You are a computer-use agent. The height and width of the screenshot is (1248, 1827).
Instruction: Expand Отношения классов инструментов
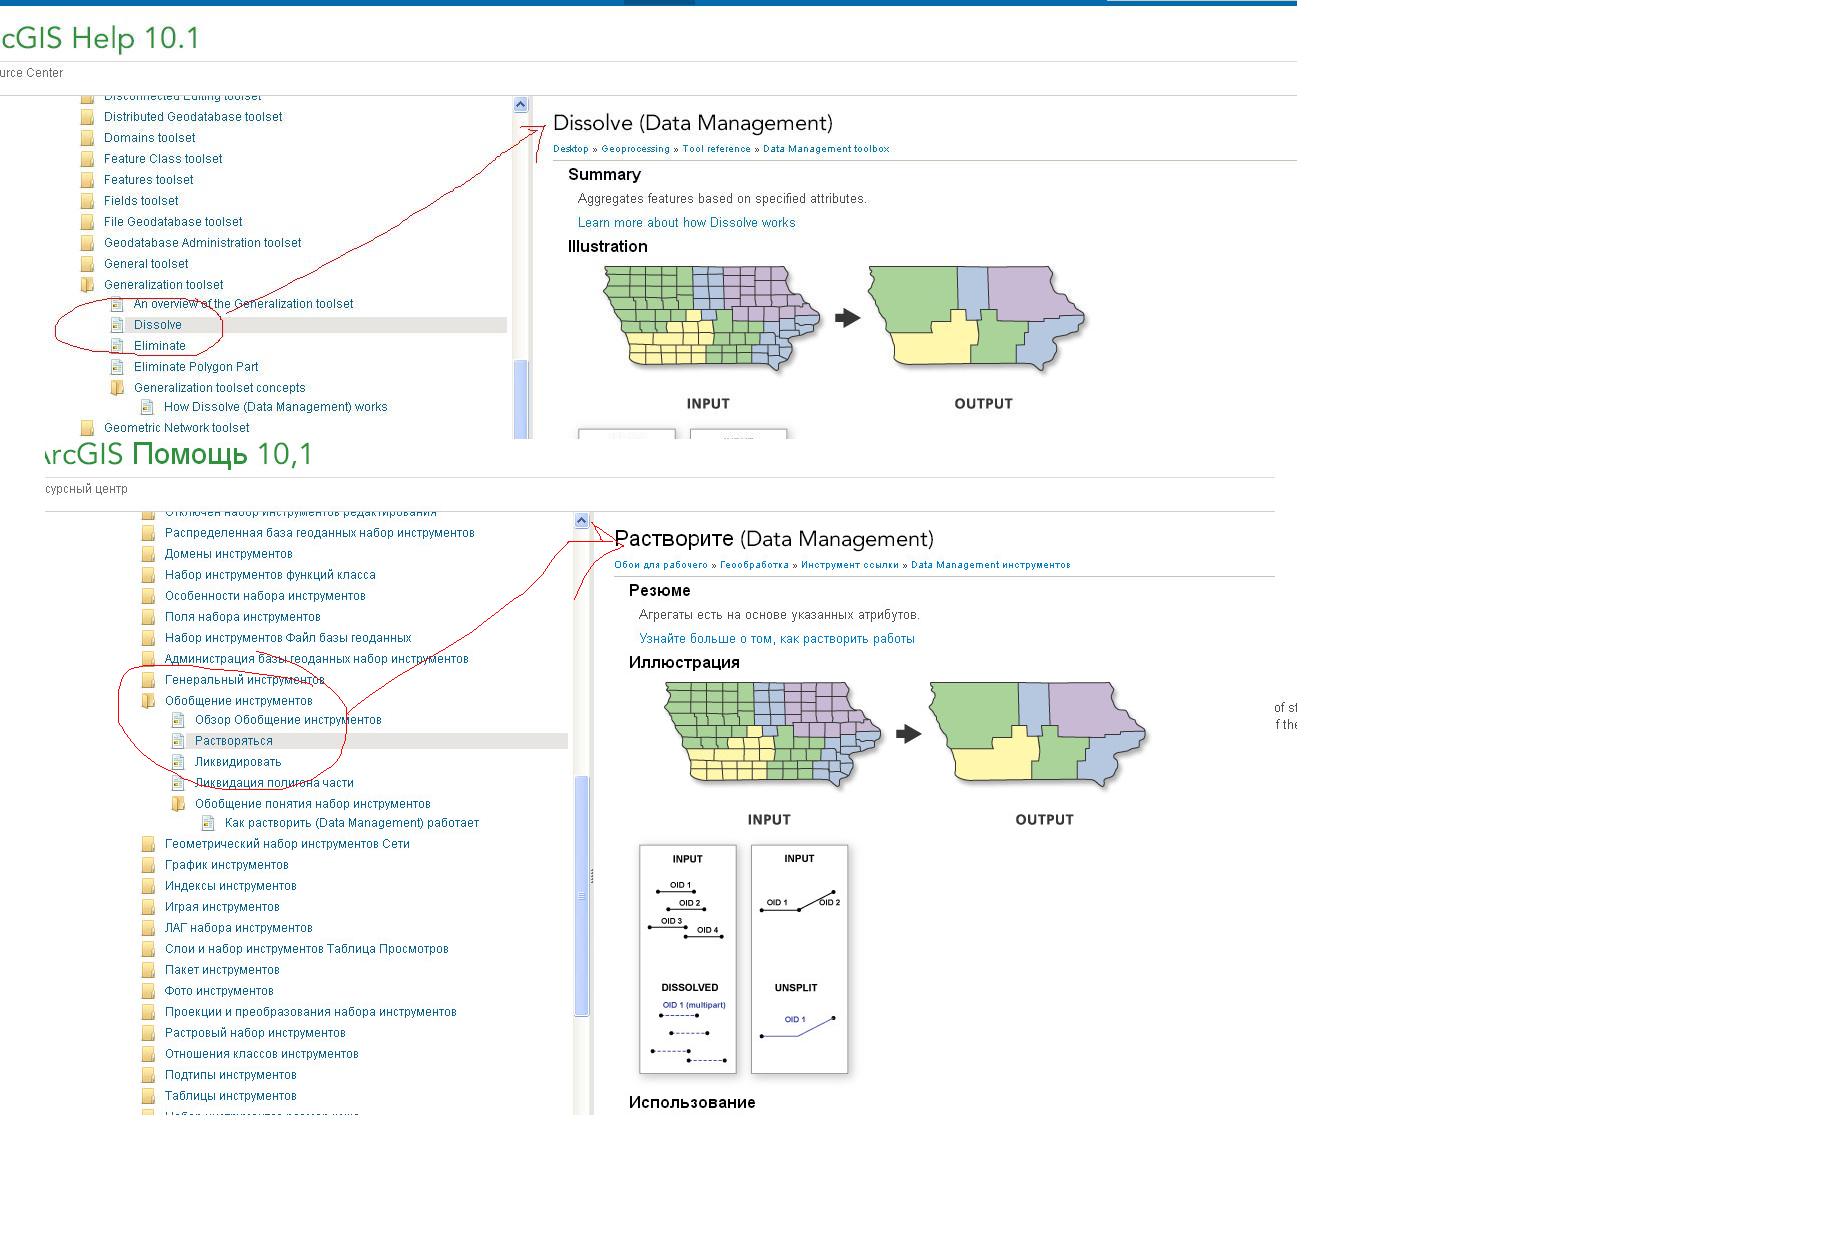tap(149, 1054)
